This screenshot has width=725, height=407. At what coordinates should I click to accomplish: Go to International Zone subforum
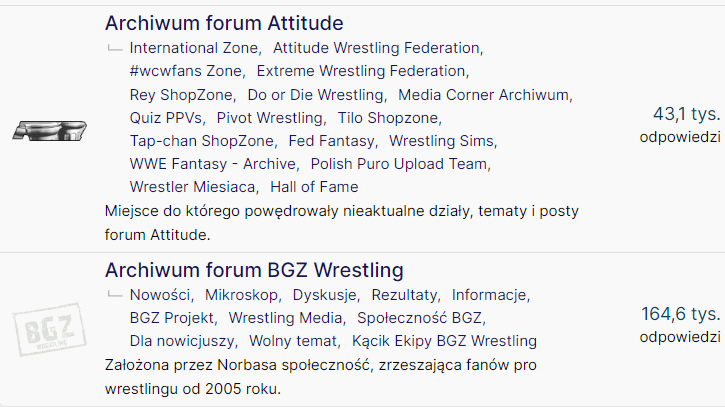(x=195, y=48)
